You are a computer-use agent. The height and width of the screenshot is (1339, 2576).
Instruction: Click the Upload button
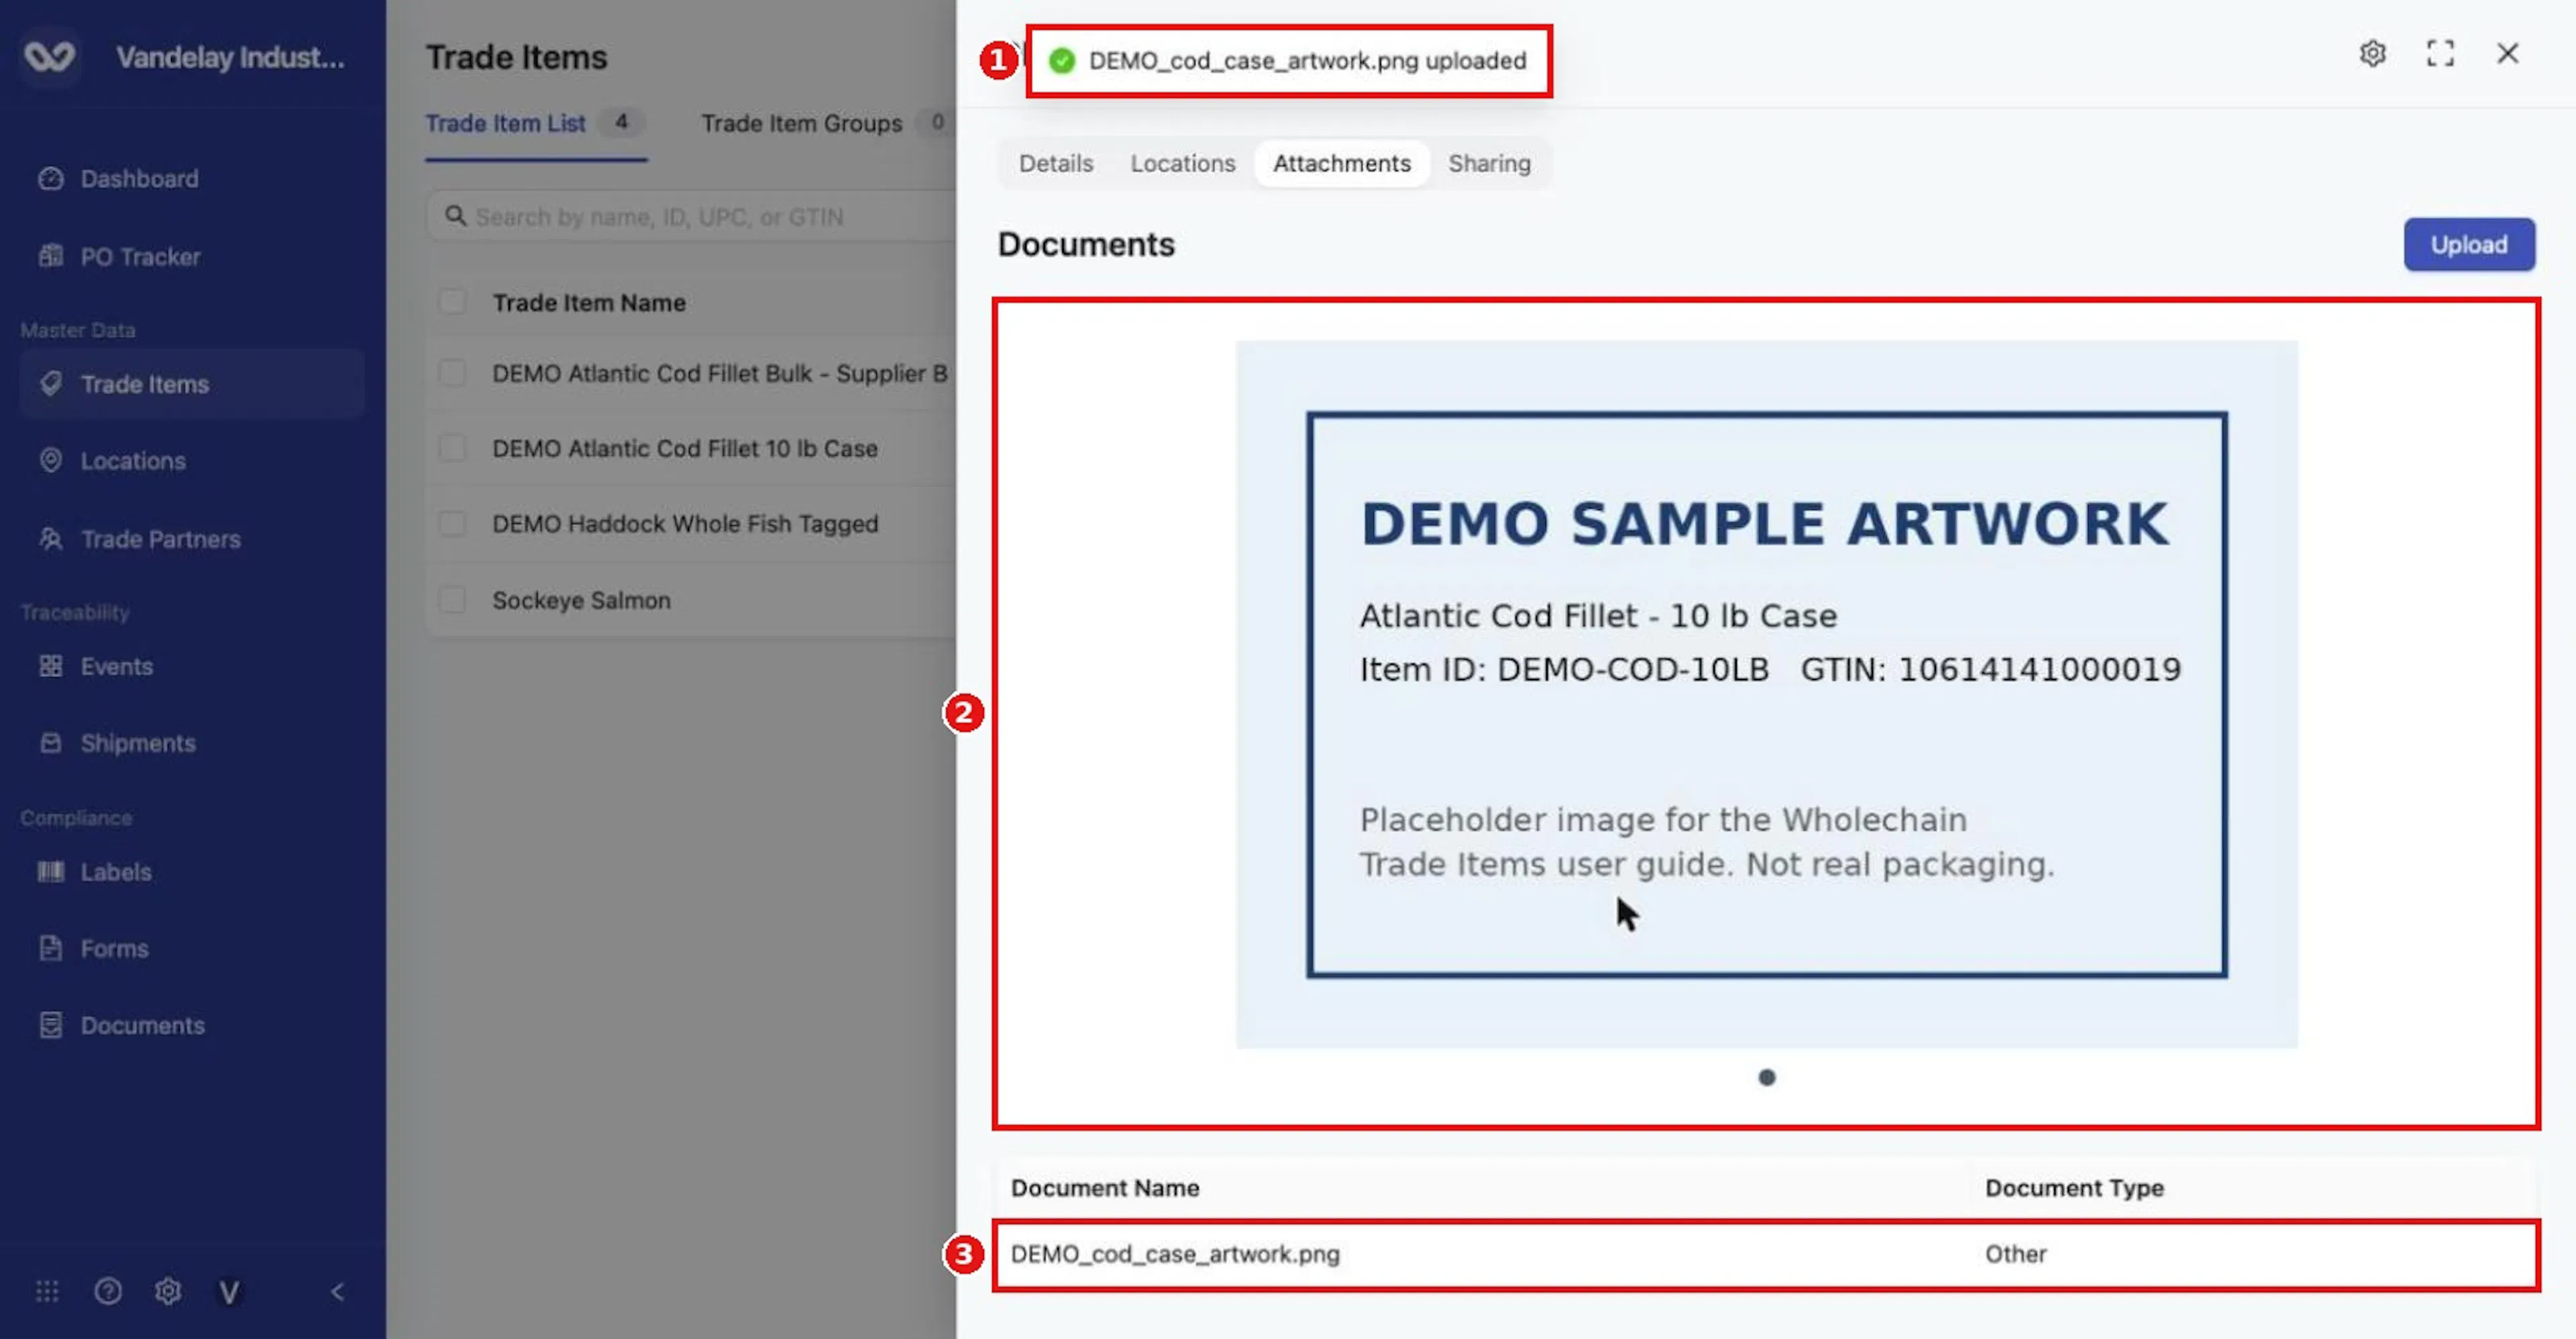[2469, 244]
